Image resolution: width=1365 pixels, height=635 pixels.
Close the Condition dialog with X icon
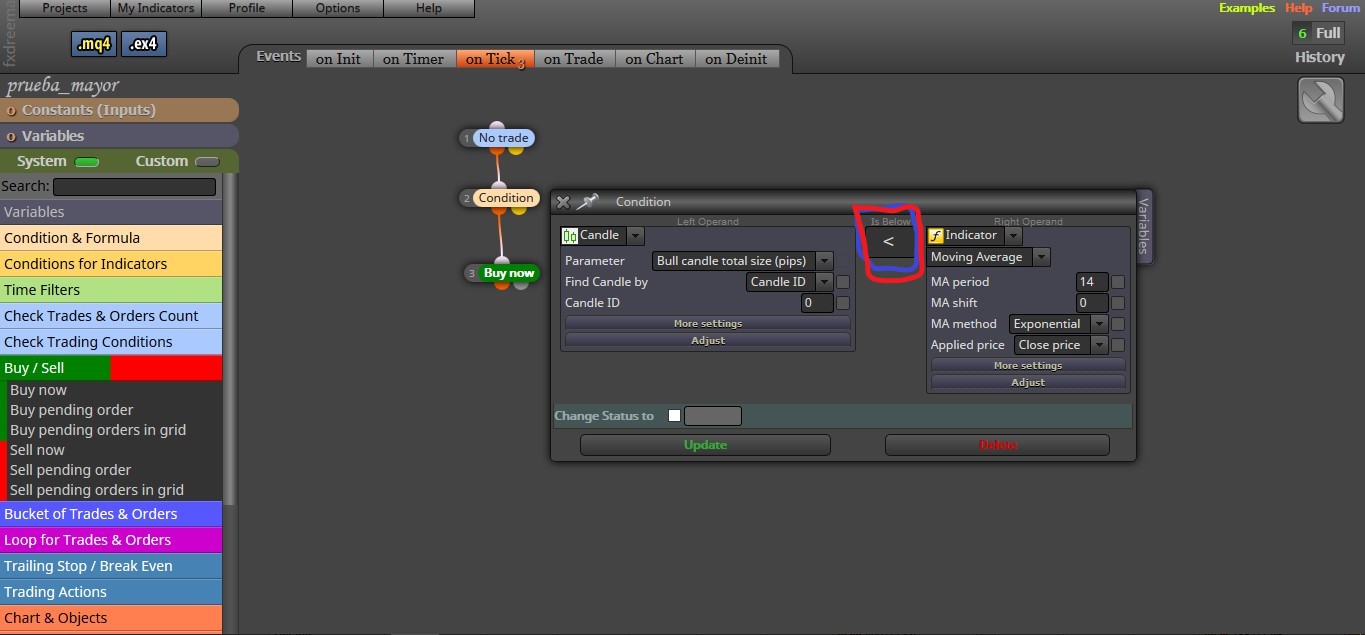(x=563, y=202)
